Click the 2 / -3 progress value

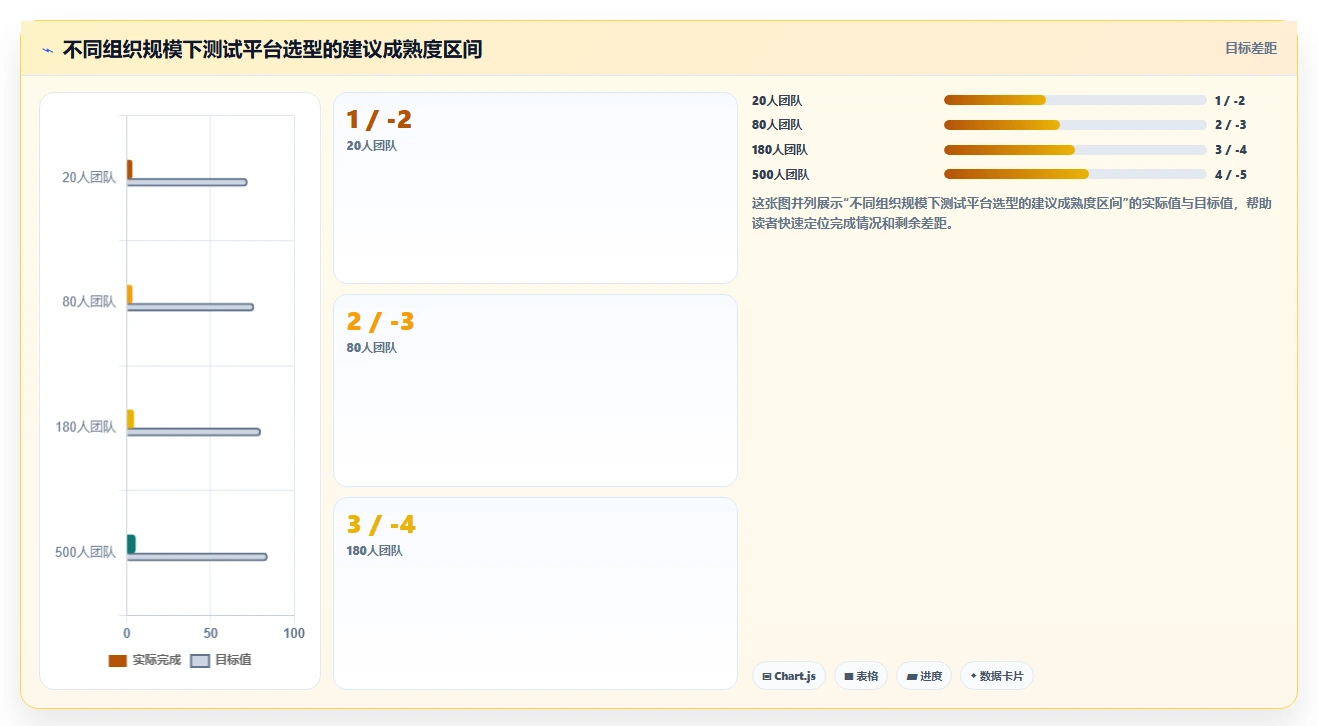[1231, 125]
